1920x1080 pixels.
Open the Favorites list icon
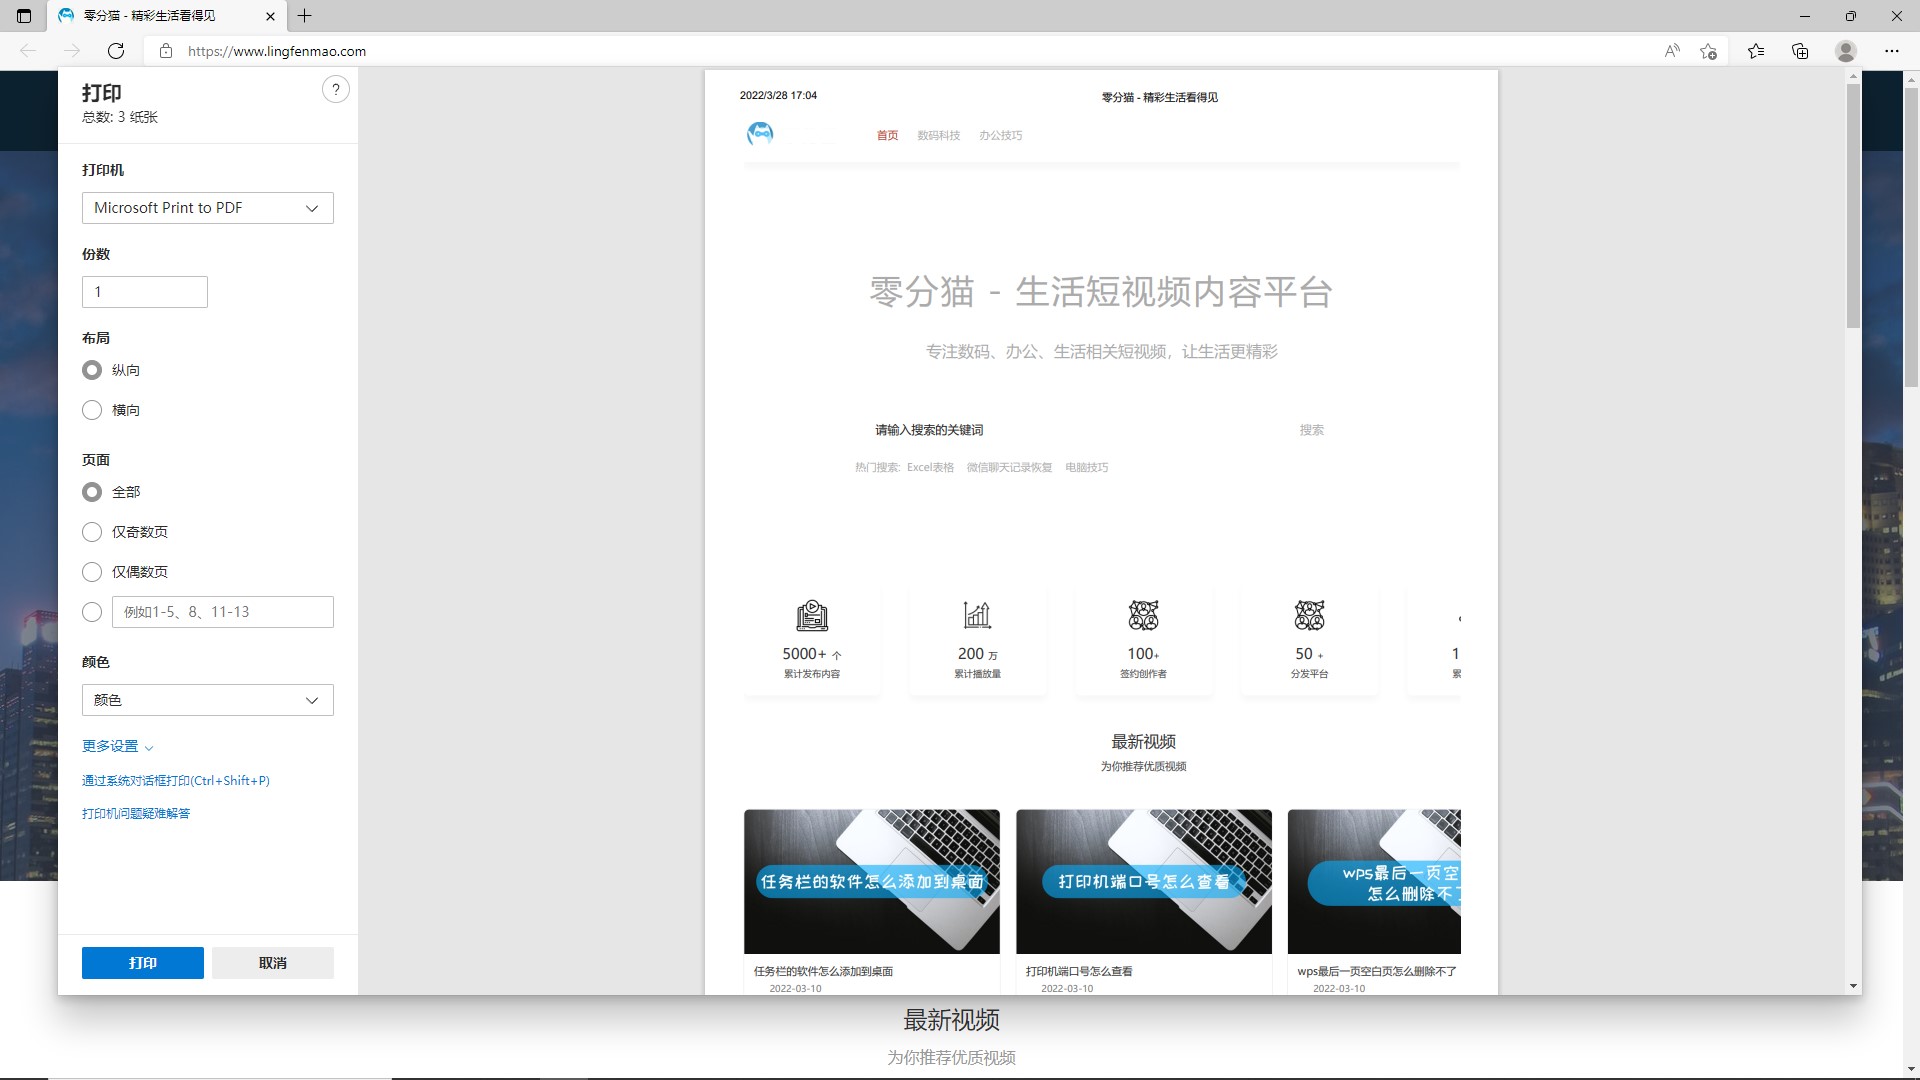1756,51
